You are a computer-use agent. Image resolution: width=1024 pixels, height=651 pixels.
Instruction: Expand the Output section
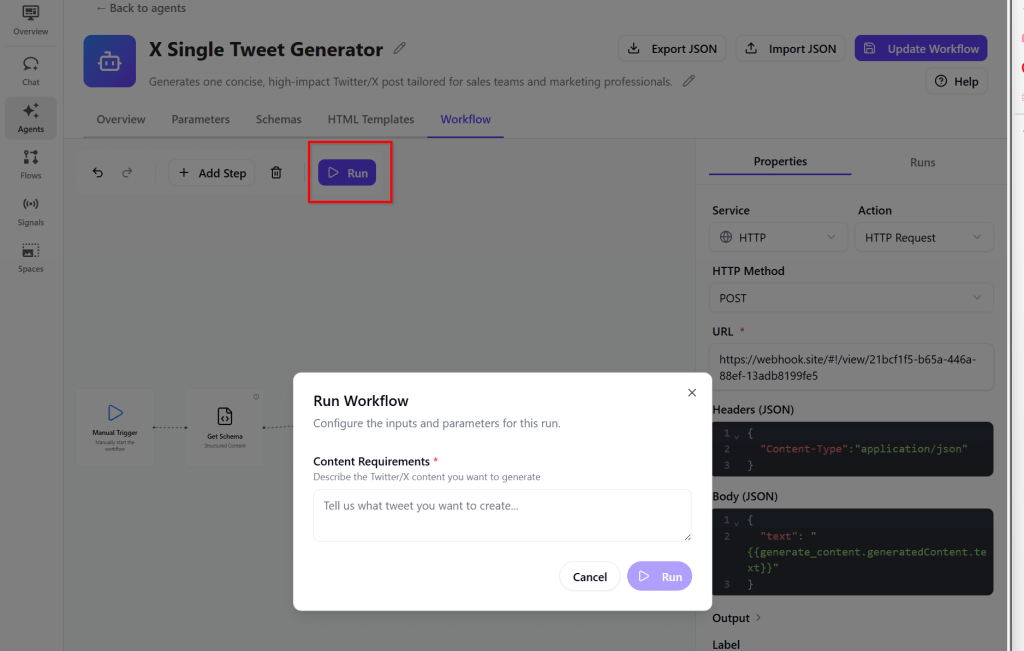(x=737, y=618)
